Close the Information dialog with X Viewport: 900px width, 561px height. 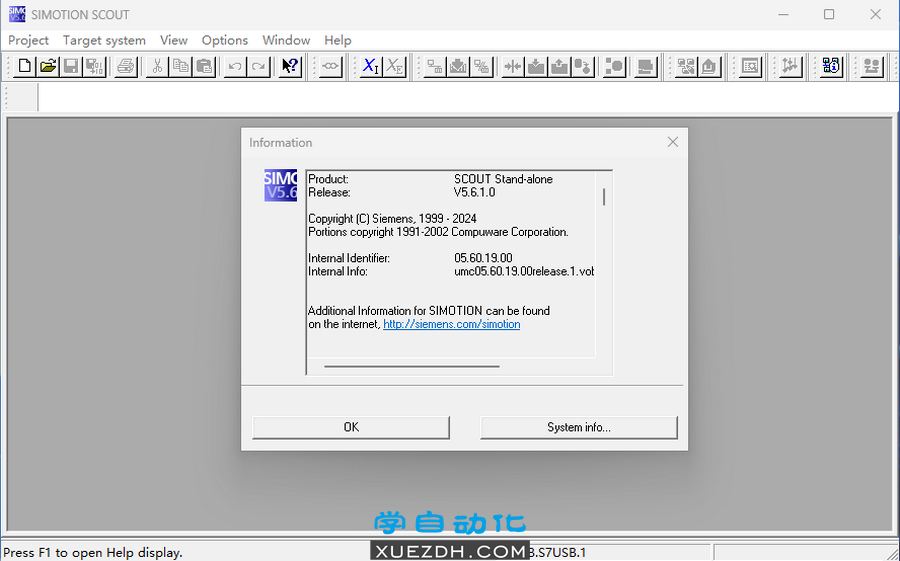click(673, 142)
